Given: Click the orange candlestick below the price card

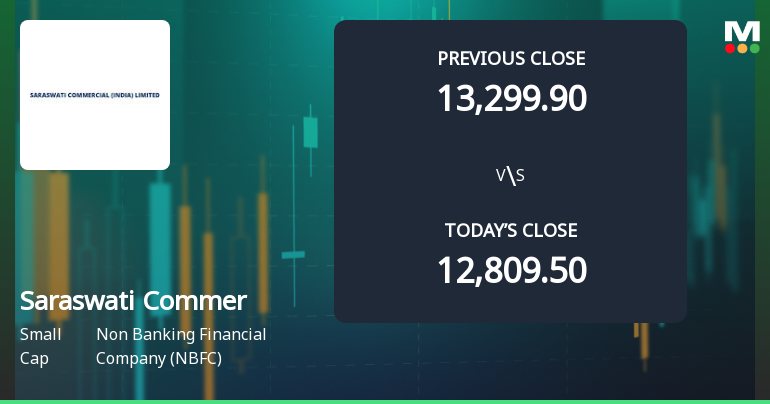Looking at the screenshot, I should [640, 340].
